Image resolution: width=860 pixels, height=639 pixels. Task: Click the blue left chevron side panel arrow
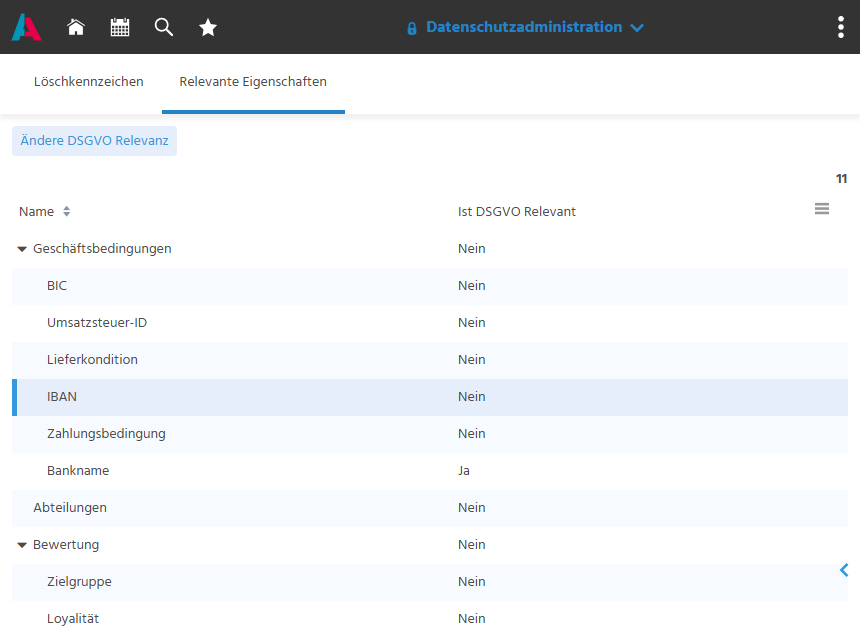click(x=844, y=570)
